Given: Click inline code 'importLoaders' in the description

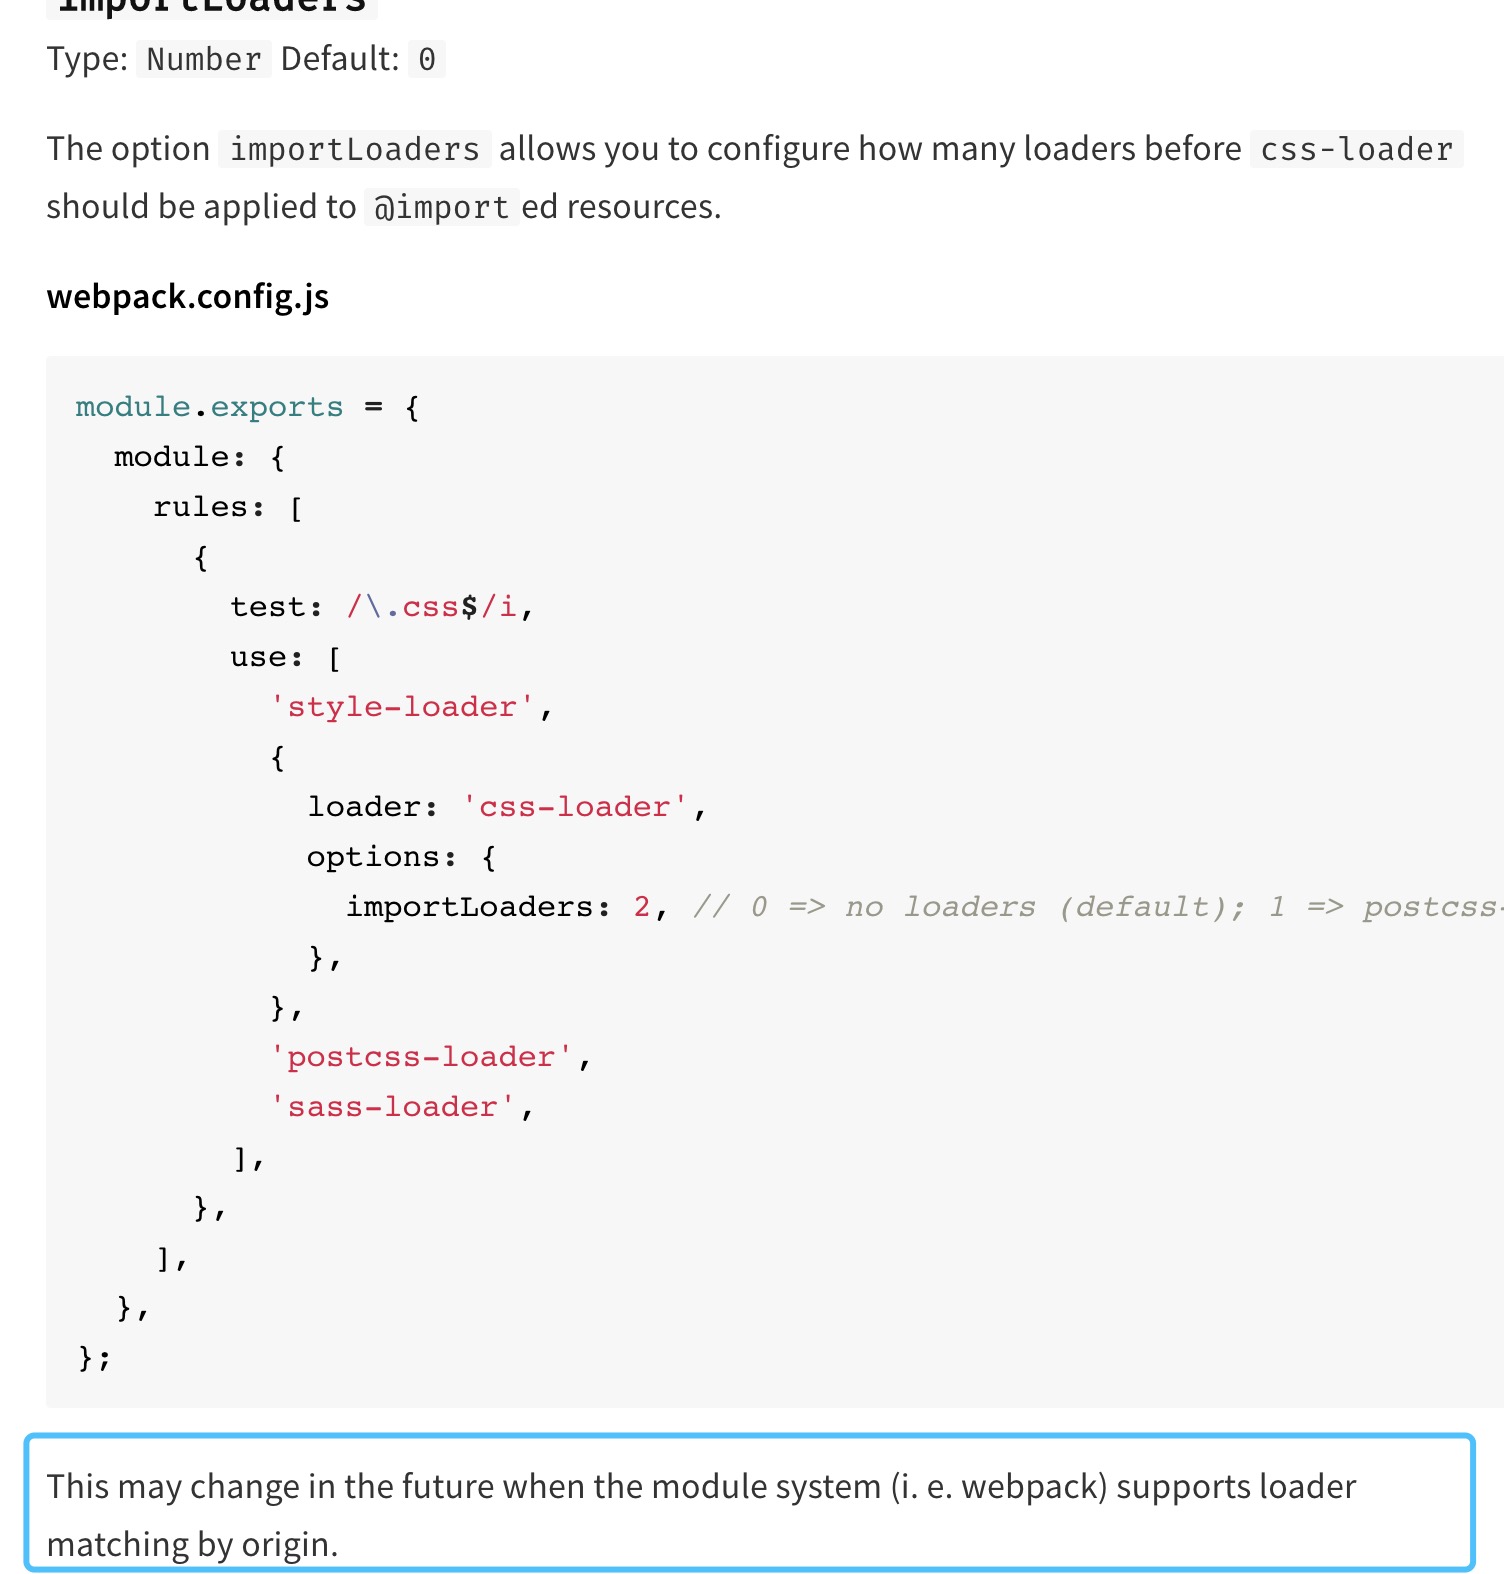Looking at the screenshot, I should [354, 150].
